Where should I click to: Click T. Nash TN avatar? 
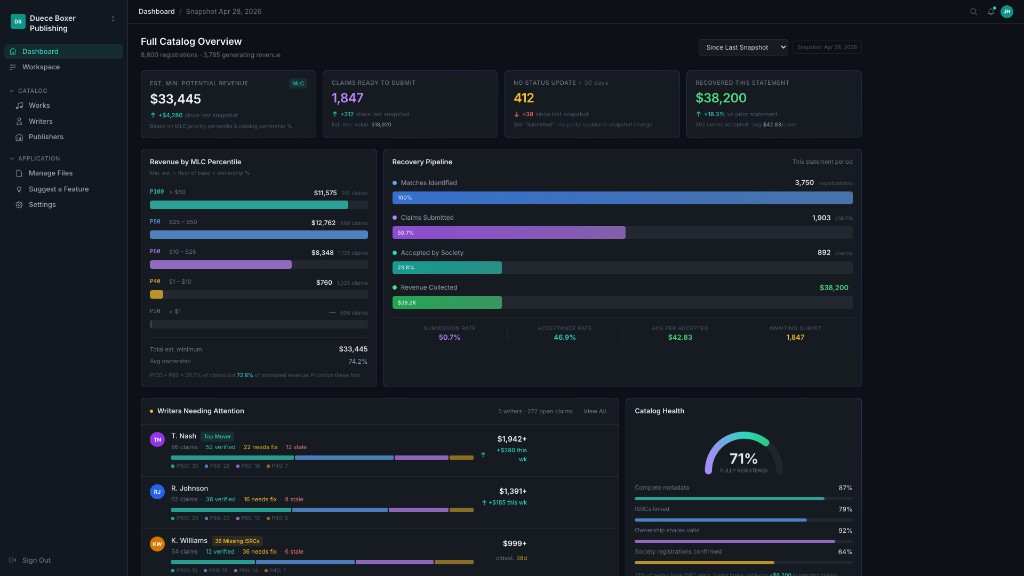point(157,440)
